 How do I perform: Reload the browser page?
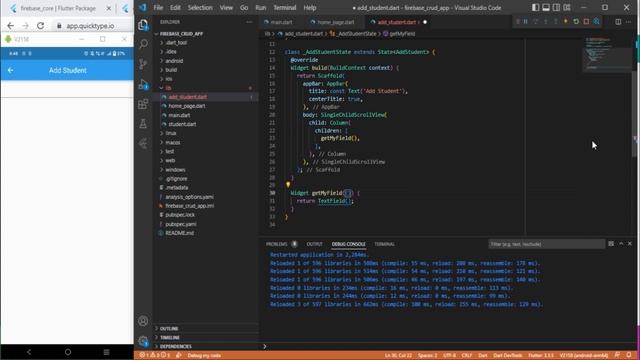click(x=40, y=26)
